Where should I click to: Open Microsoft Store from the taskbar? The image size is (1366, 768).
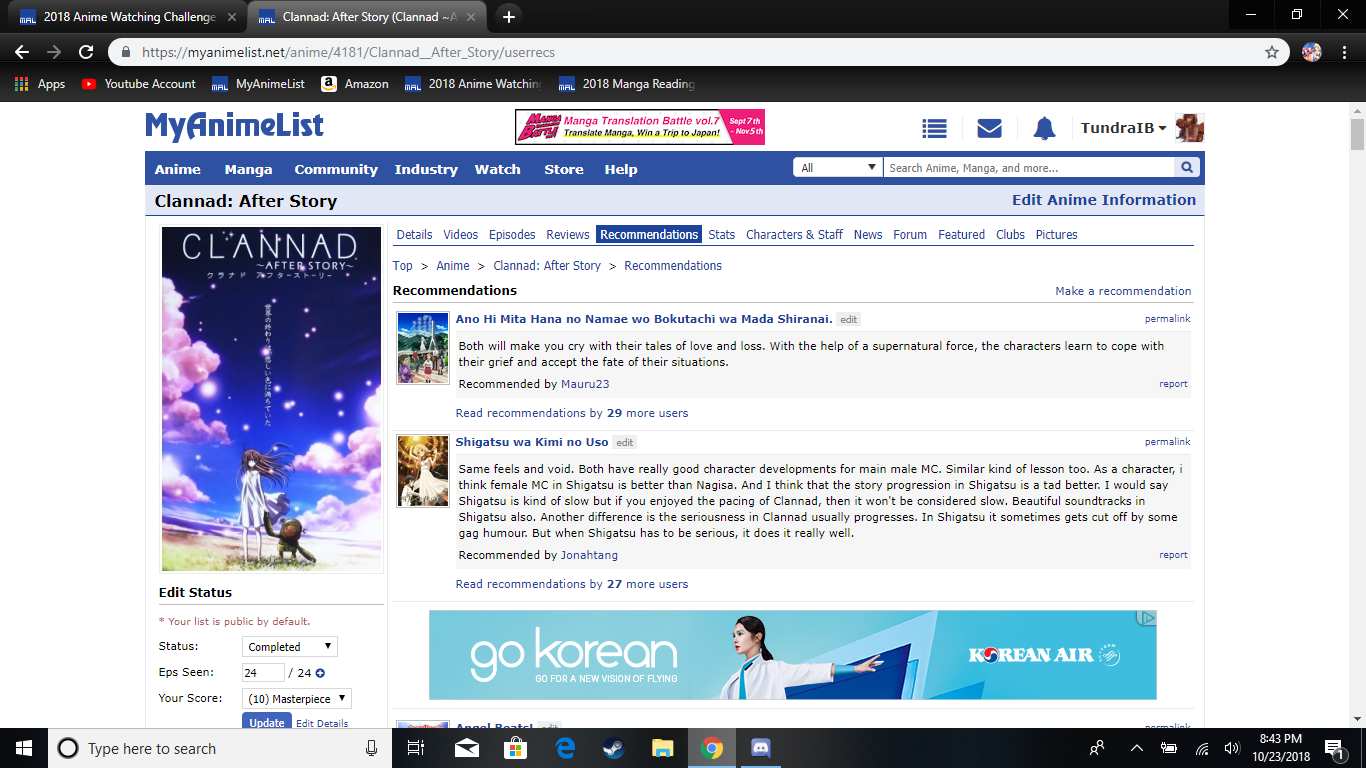pyautogui.click(x=515, y=748)
